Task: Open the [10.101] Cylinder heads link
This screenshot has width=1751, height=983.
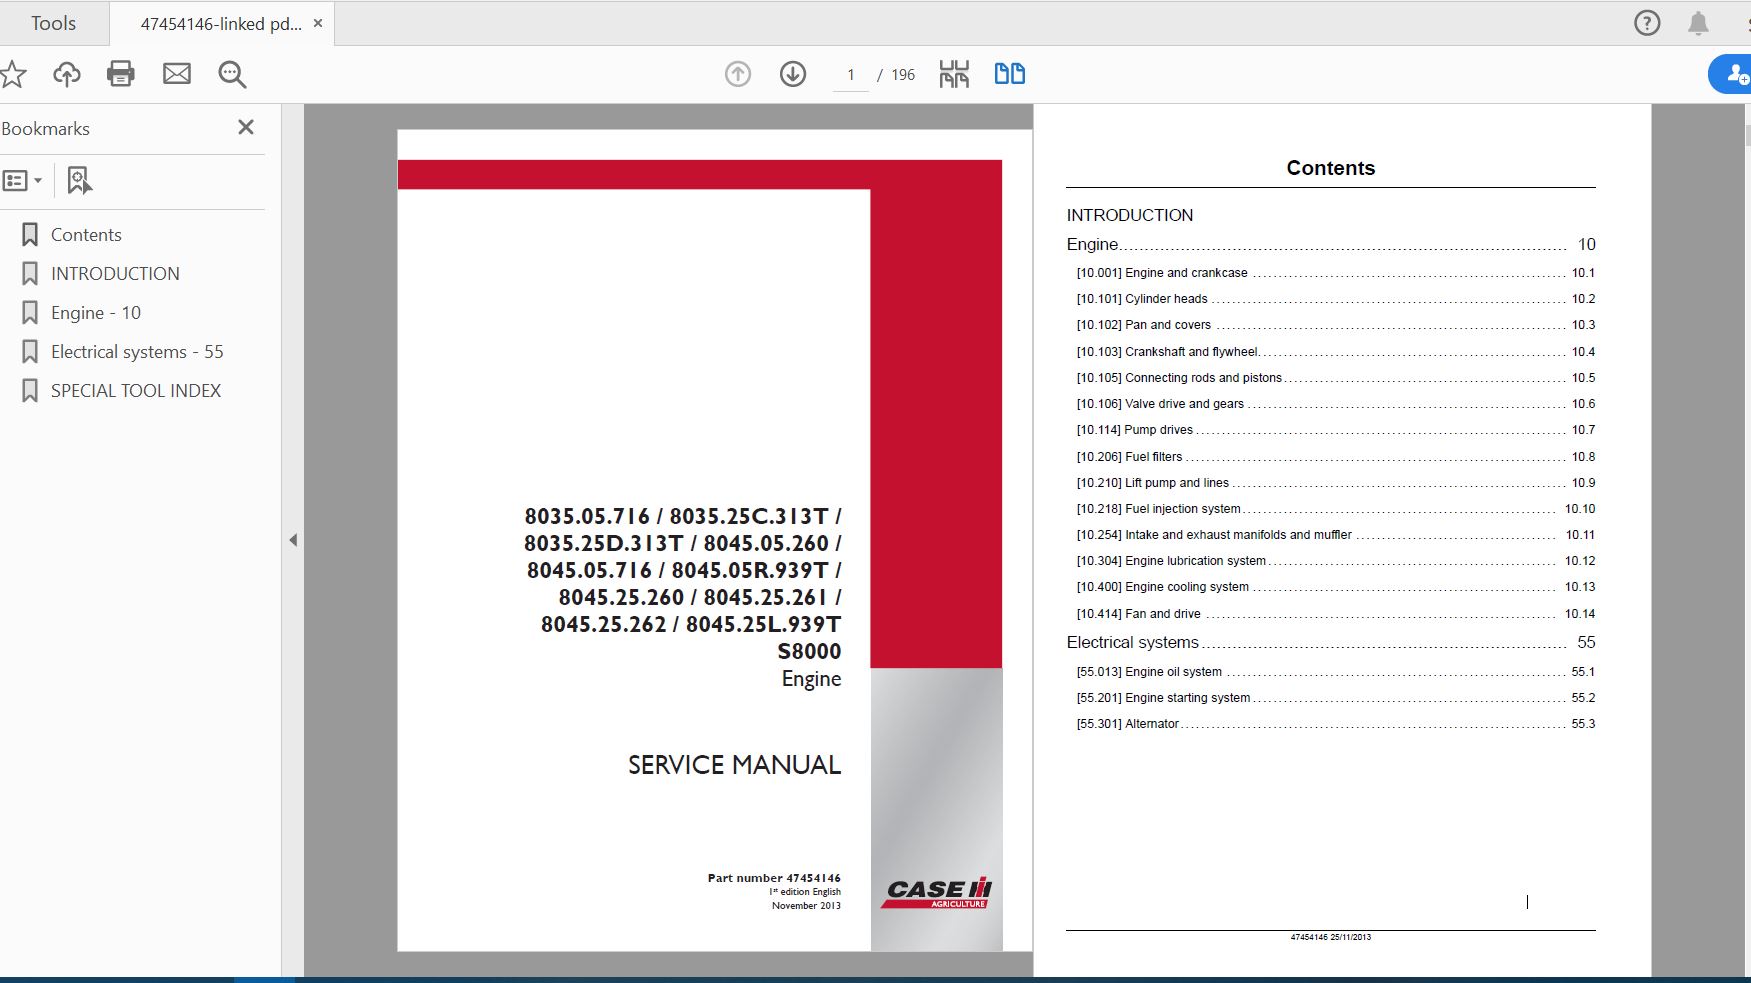Action: (x=1336, y=299)
